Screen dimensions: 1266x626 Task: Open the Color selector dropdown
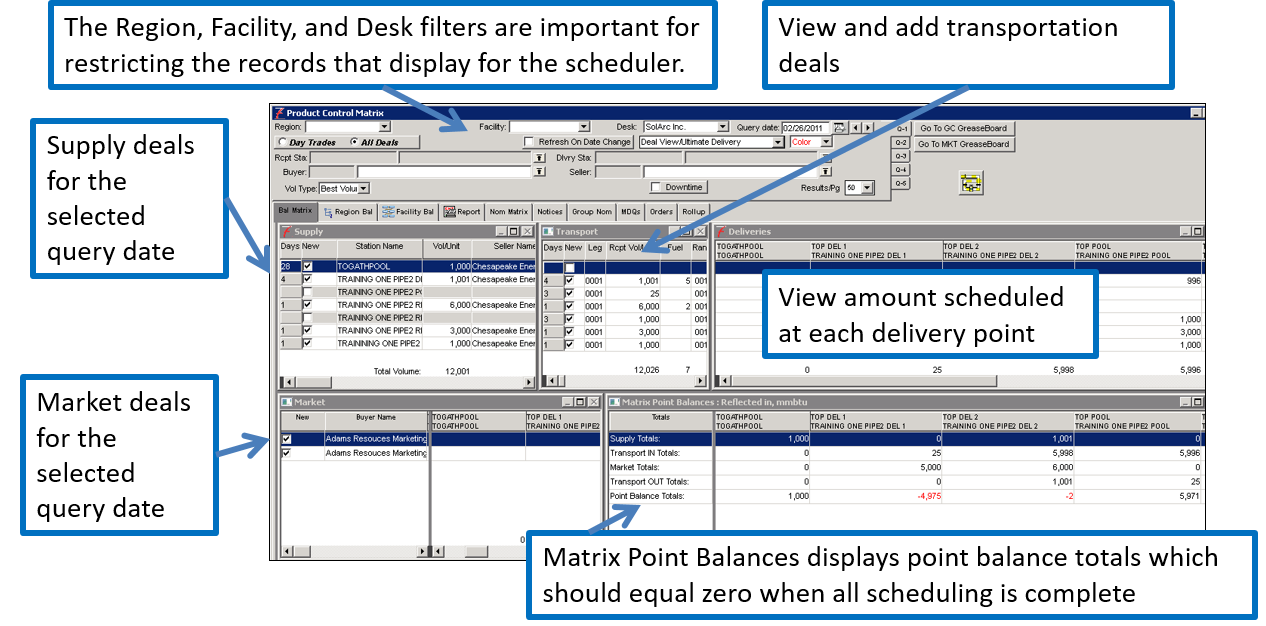tap(826, 143)
